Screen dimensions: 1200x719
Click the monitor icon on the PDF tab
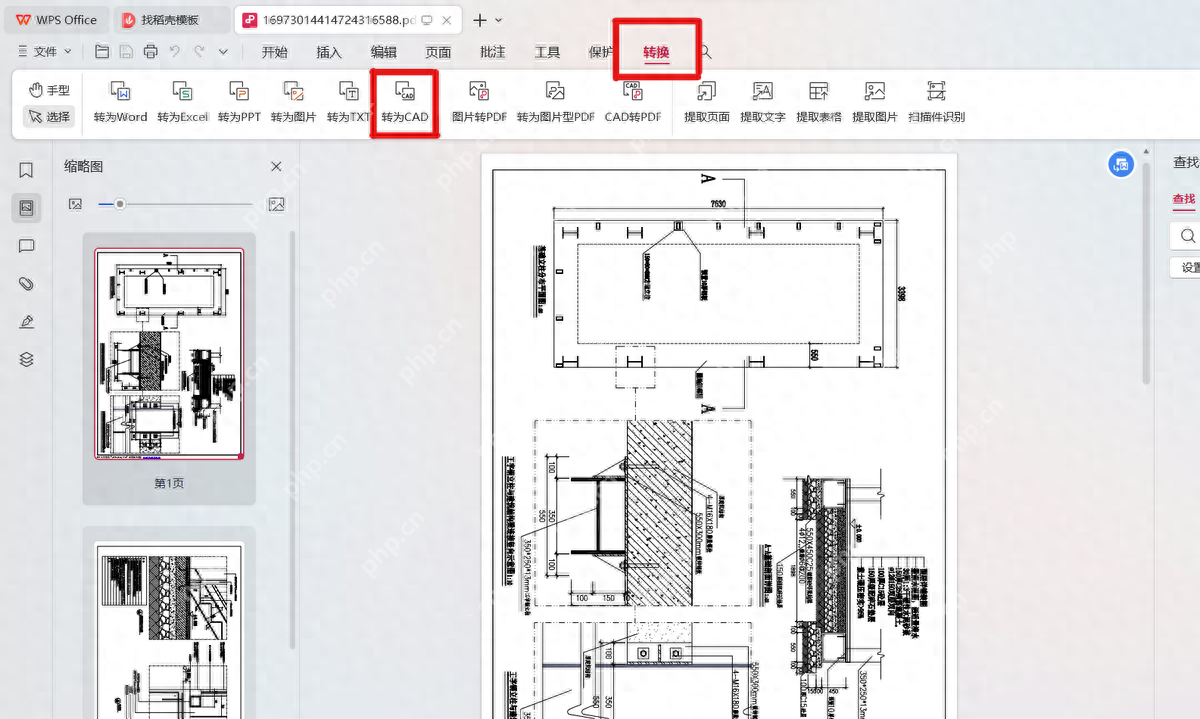427,20
